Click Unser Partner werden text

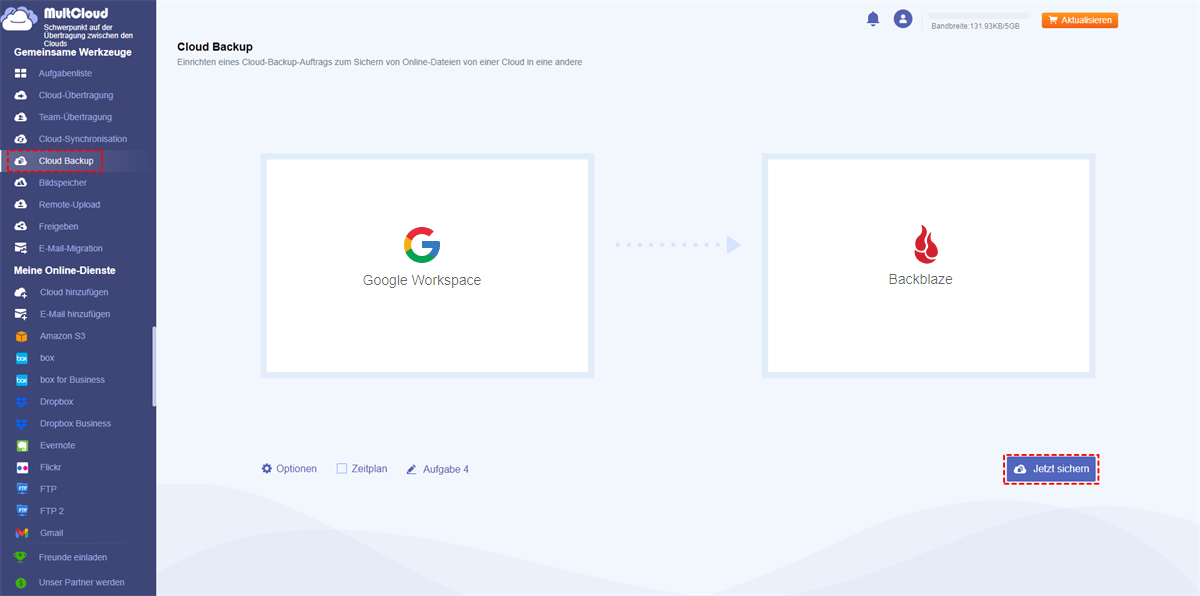[x=82, y=582]
